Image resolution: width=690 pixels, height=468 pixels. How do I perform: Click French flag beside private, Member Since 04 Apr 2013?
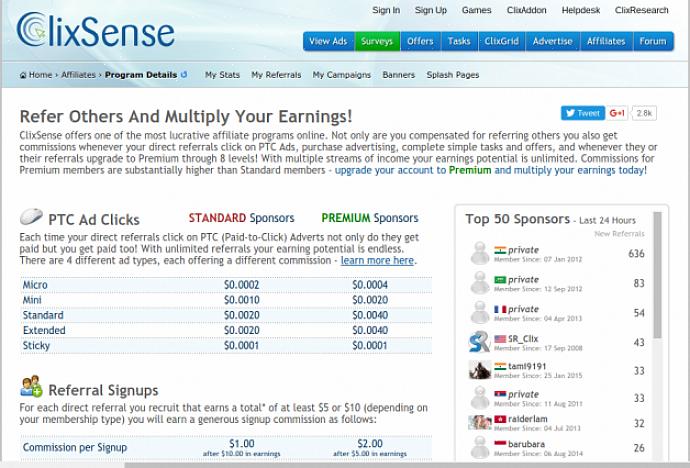tap(500, 309)
